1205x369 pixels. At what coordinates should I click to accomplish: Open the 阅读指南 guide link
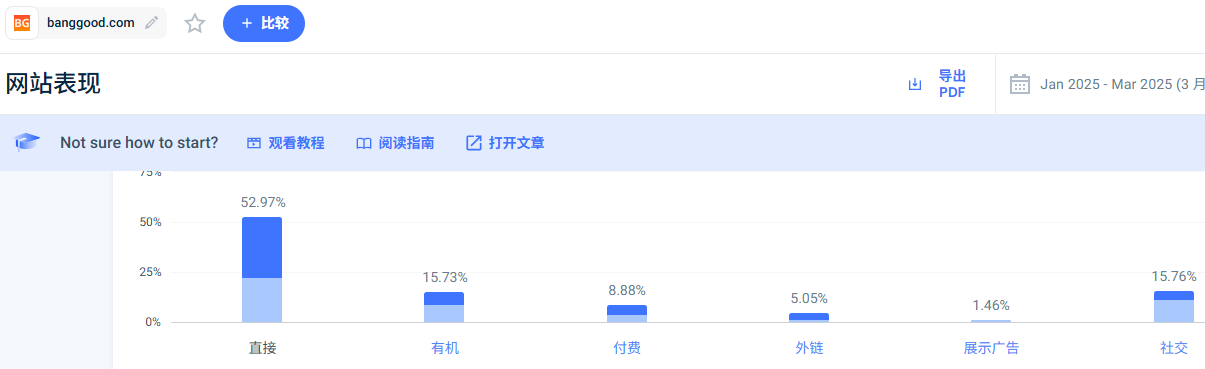click(406, 143)
